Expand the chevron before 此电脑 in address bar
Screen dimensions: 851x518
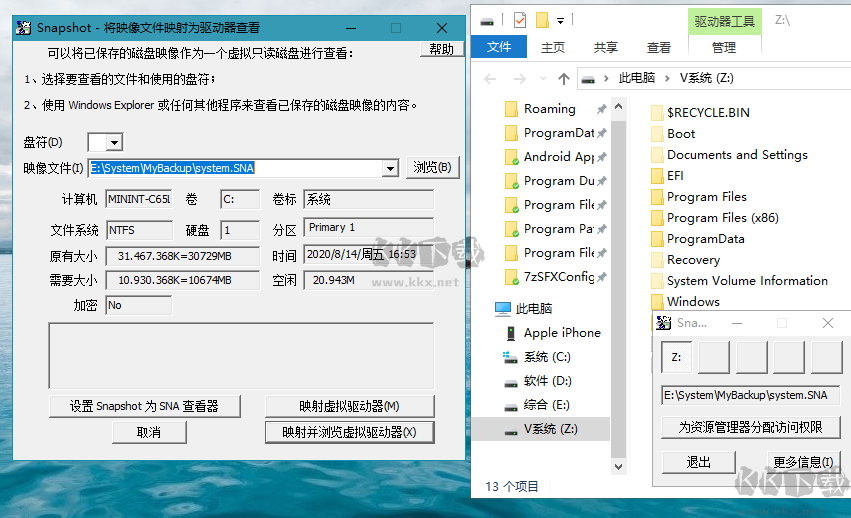[606, 79]
